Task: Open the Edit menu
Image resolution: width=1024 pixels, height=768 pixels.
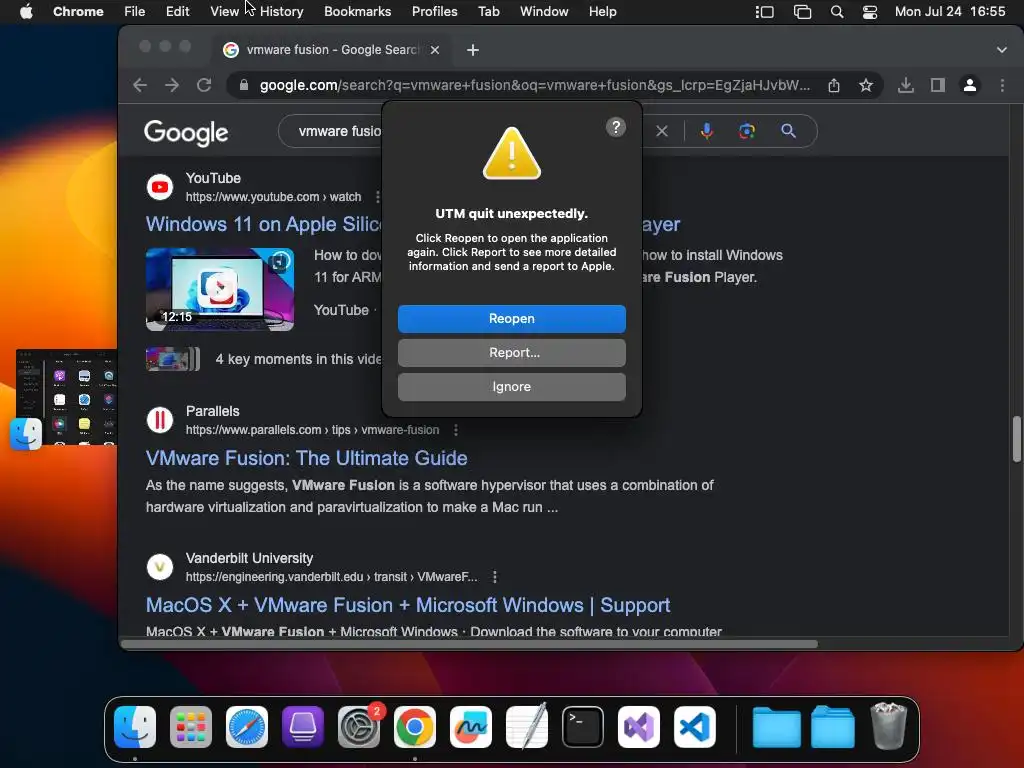Action: pos(177,11)
